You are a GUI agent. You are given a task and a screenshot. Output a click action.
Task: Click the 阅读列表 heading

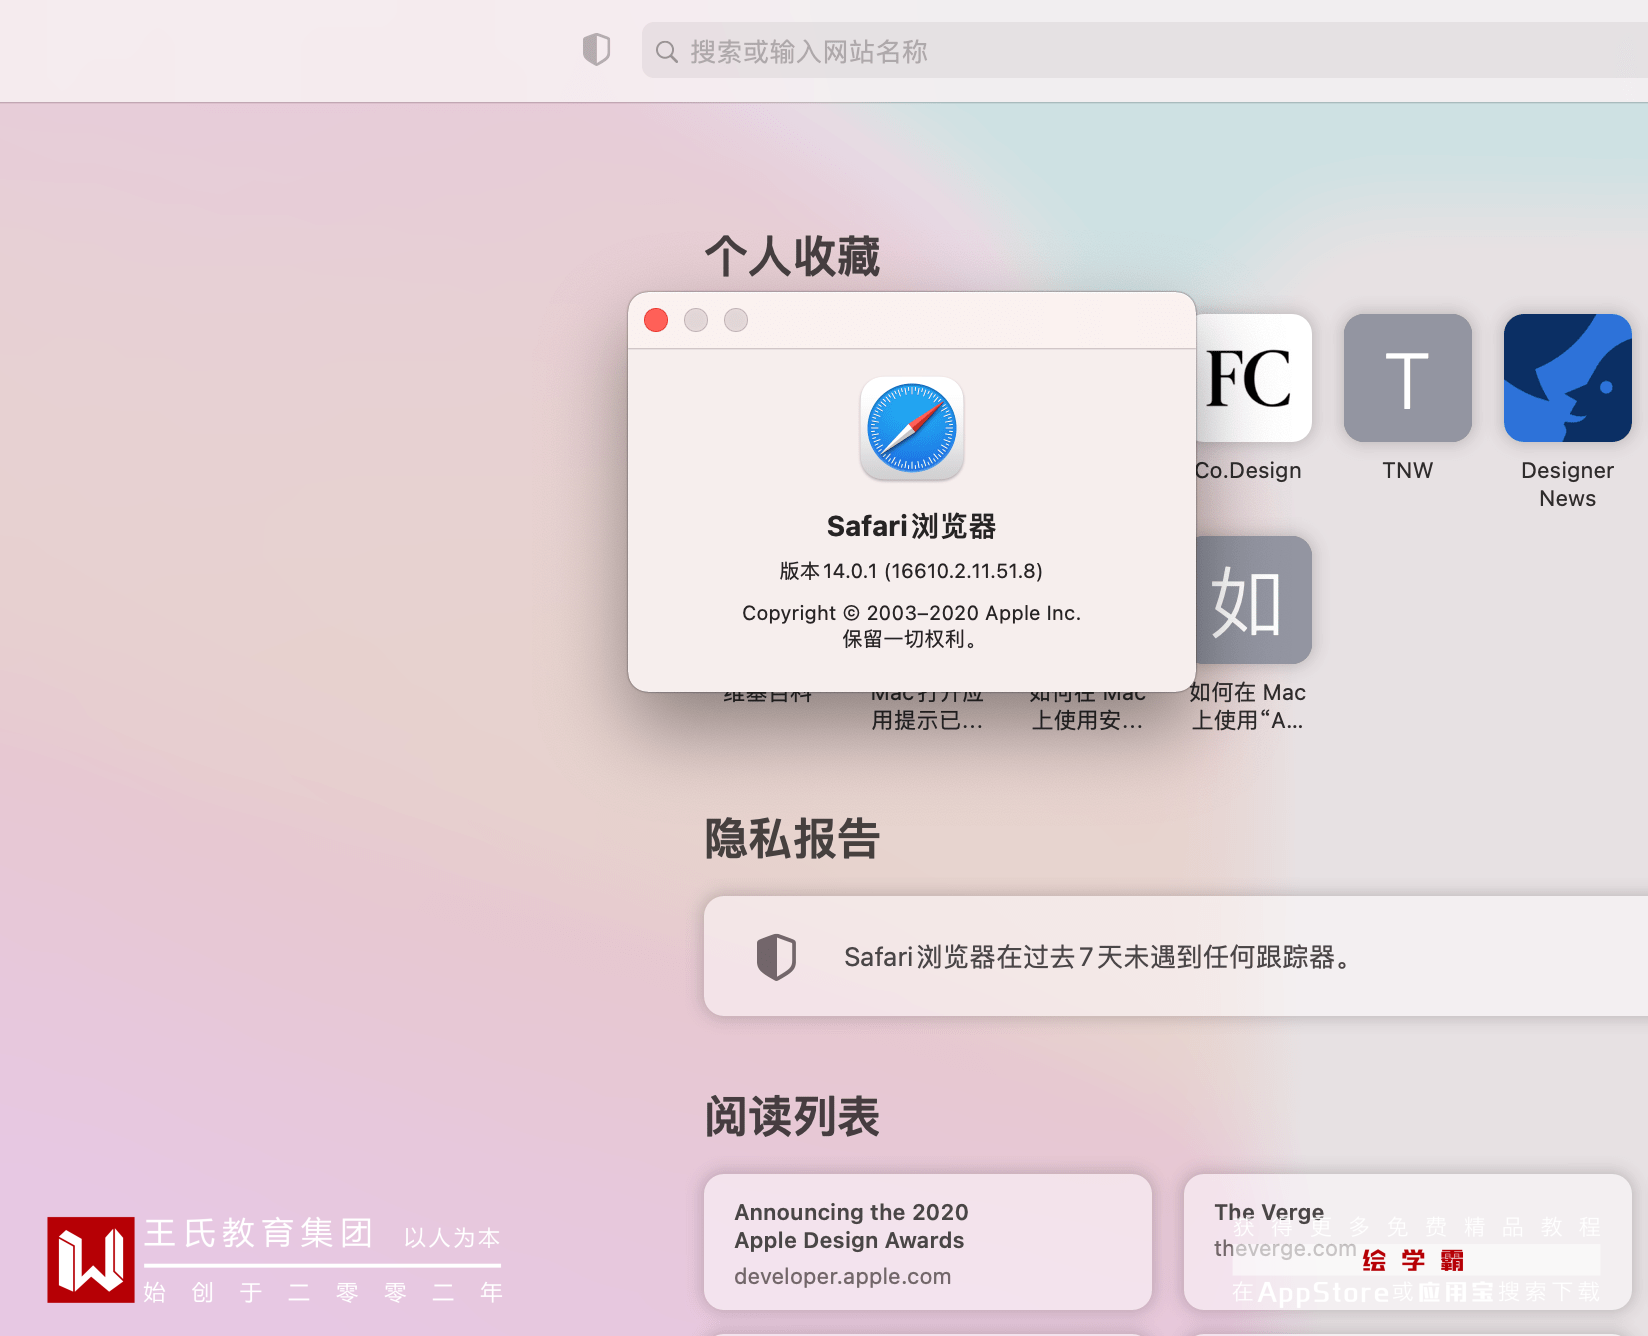point(792,1116)
